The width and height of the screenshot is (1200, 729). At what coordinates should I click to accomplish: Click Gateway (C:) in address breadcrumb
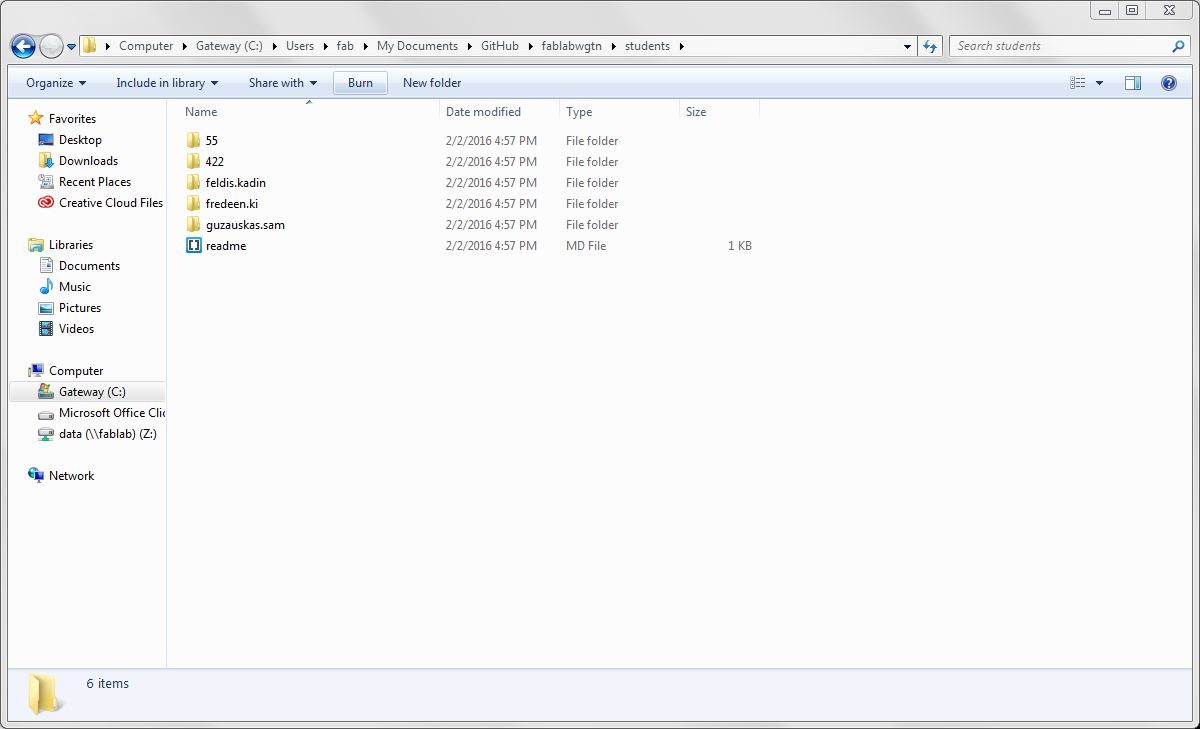click(x=229, y=46)
